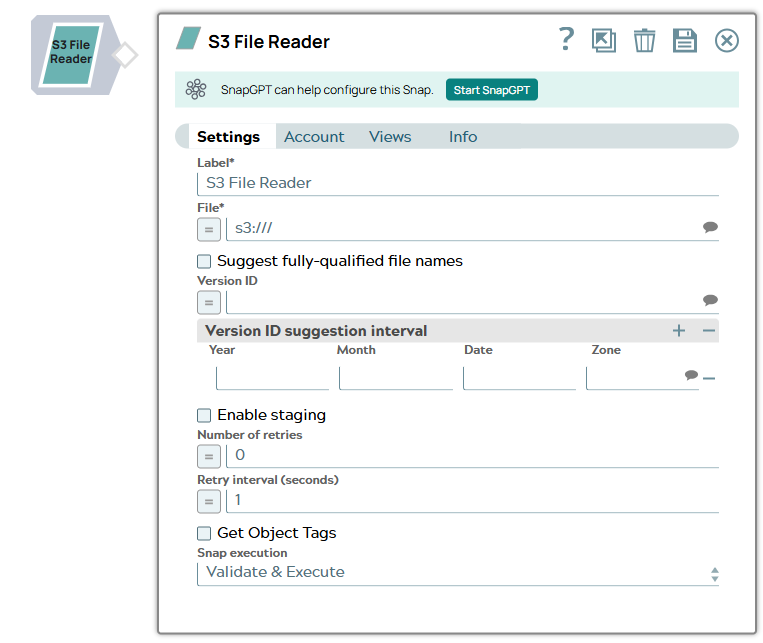Open the Snap execution dropdown
The image size is (763, 643).
[x=458, y=573]
